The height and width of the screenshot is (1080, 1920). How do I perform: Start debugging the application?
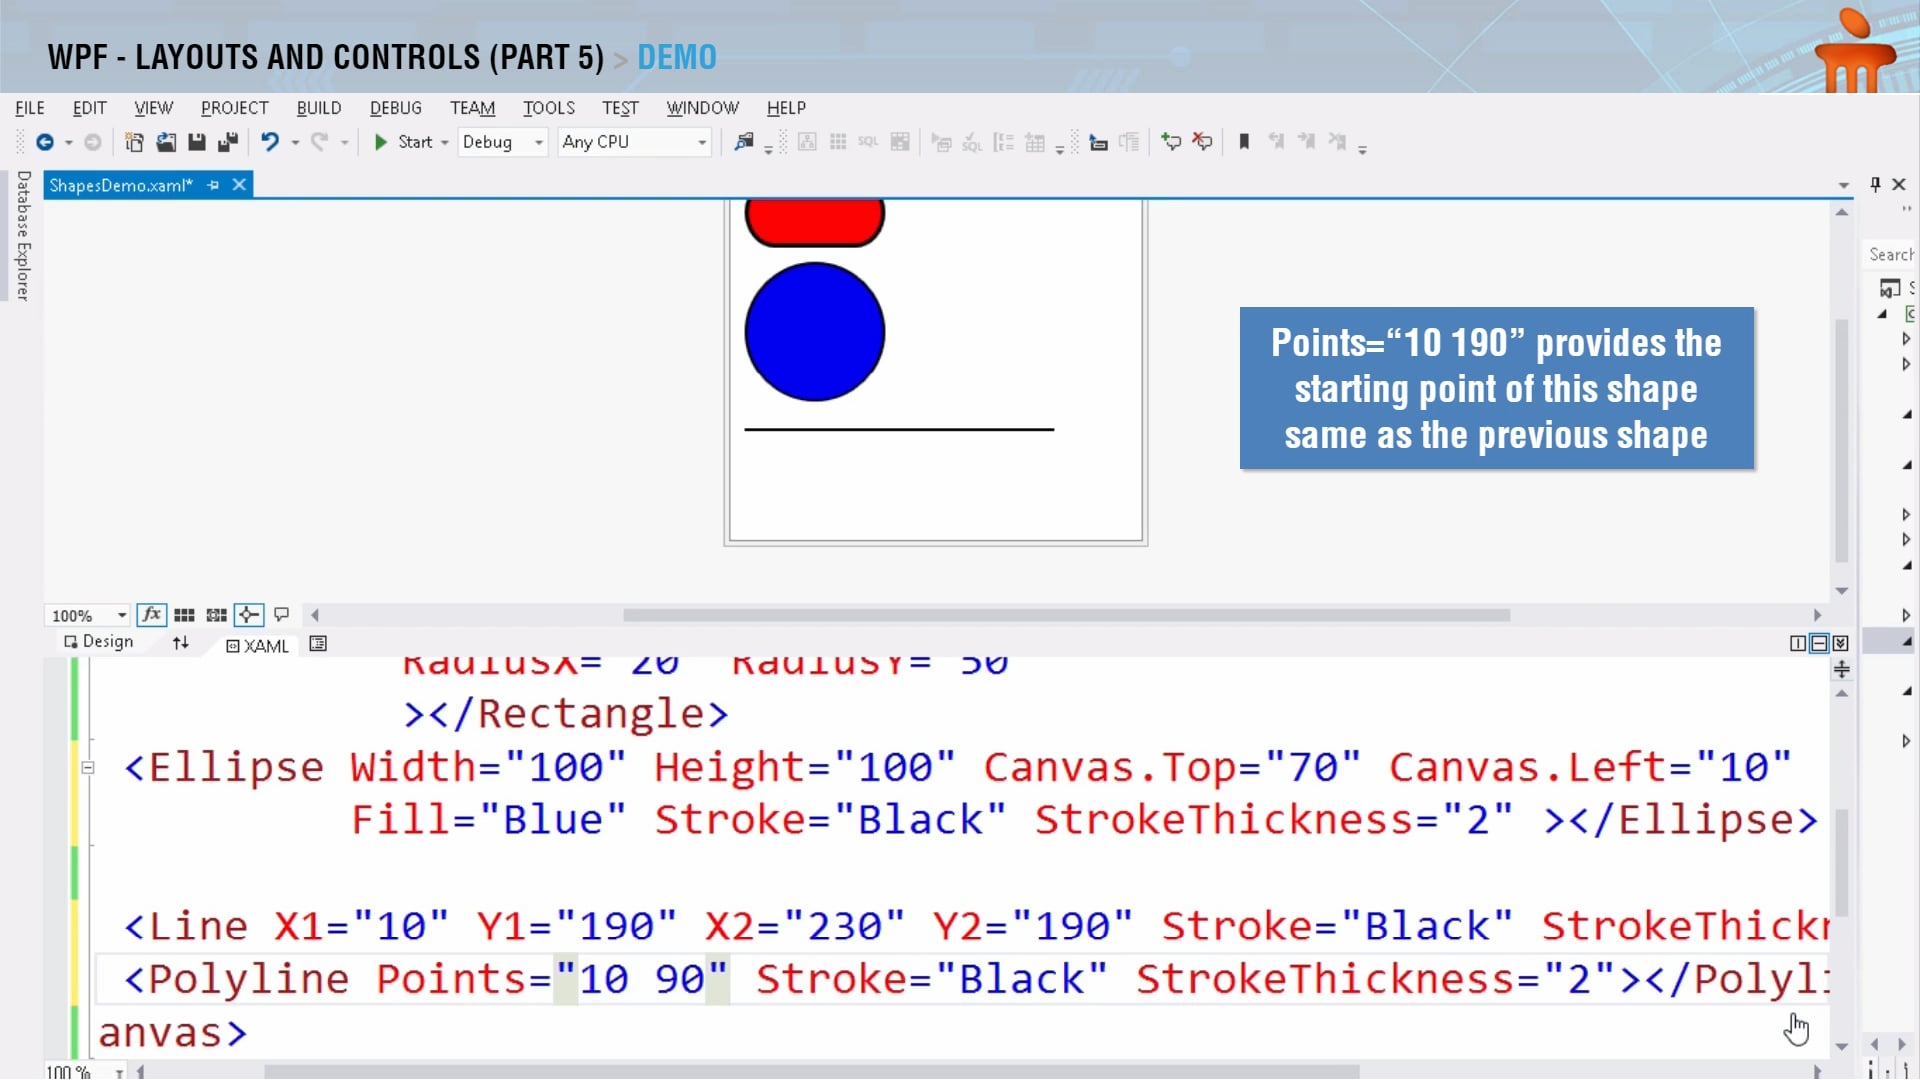(403, 142)
